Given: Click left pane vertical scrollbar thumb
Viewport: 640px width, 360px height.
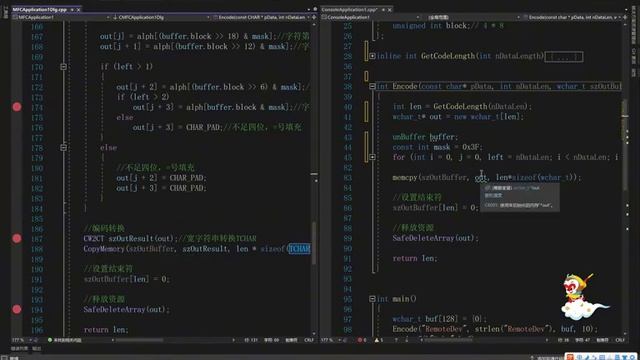Looking at the screenshot, I should tap(314, 243).
